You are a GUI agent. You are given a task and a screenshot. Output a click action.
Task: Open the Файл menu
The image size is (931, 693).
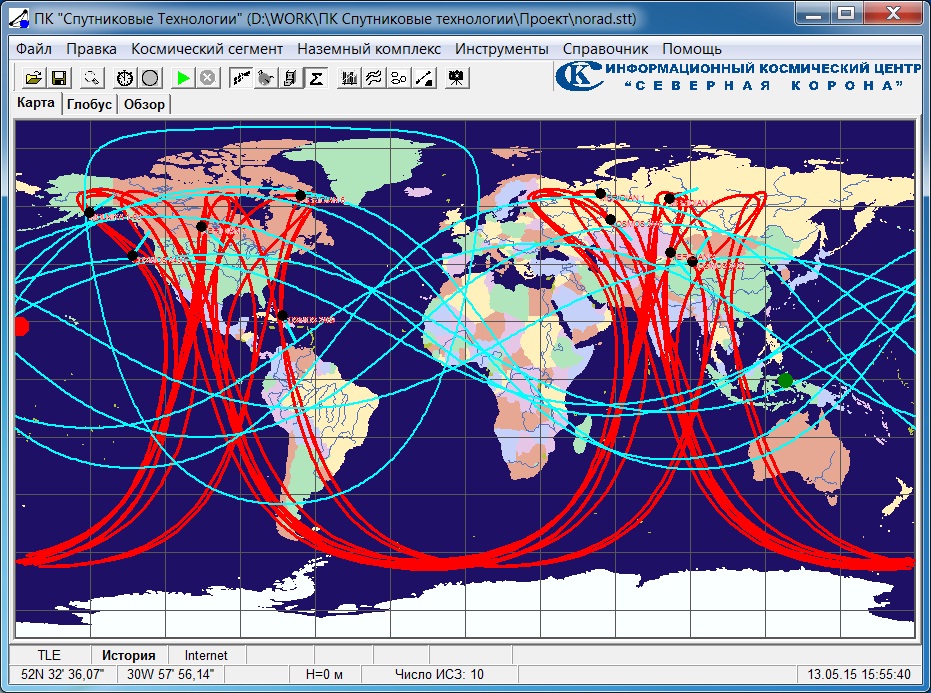coord(34,49)
